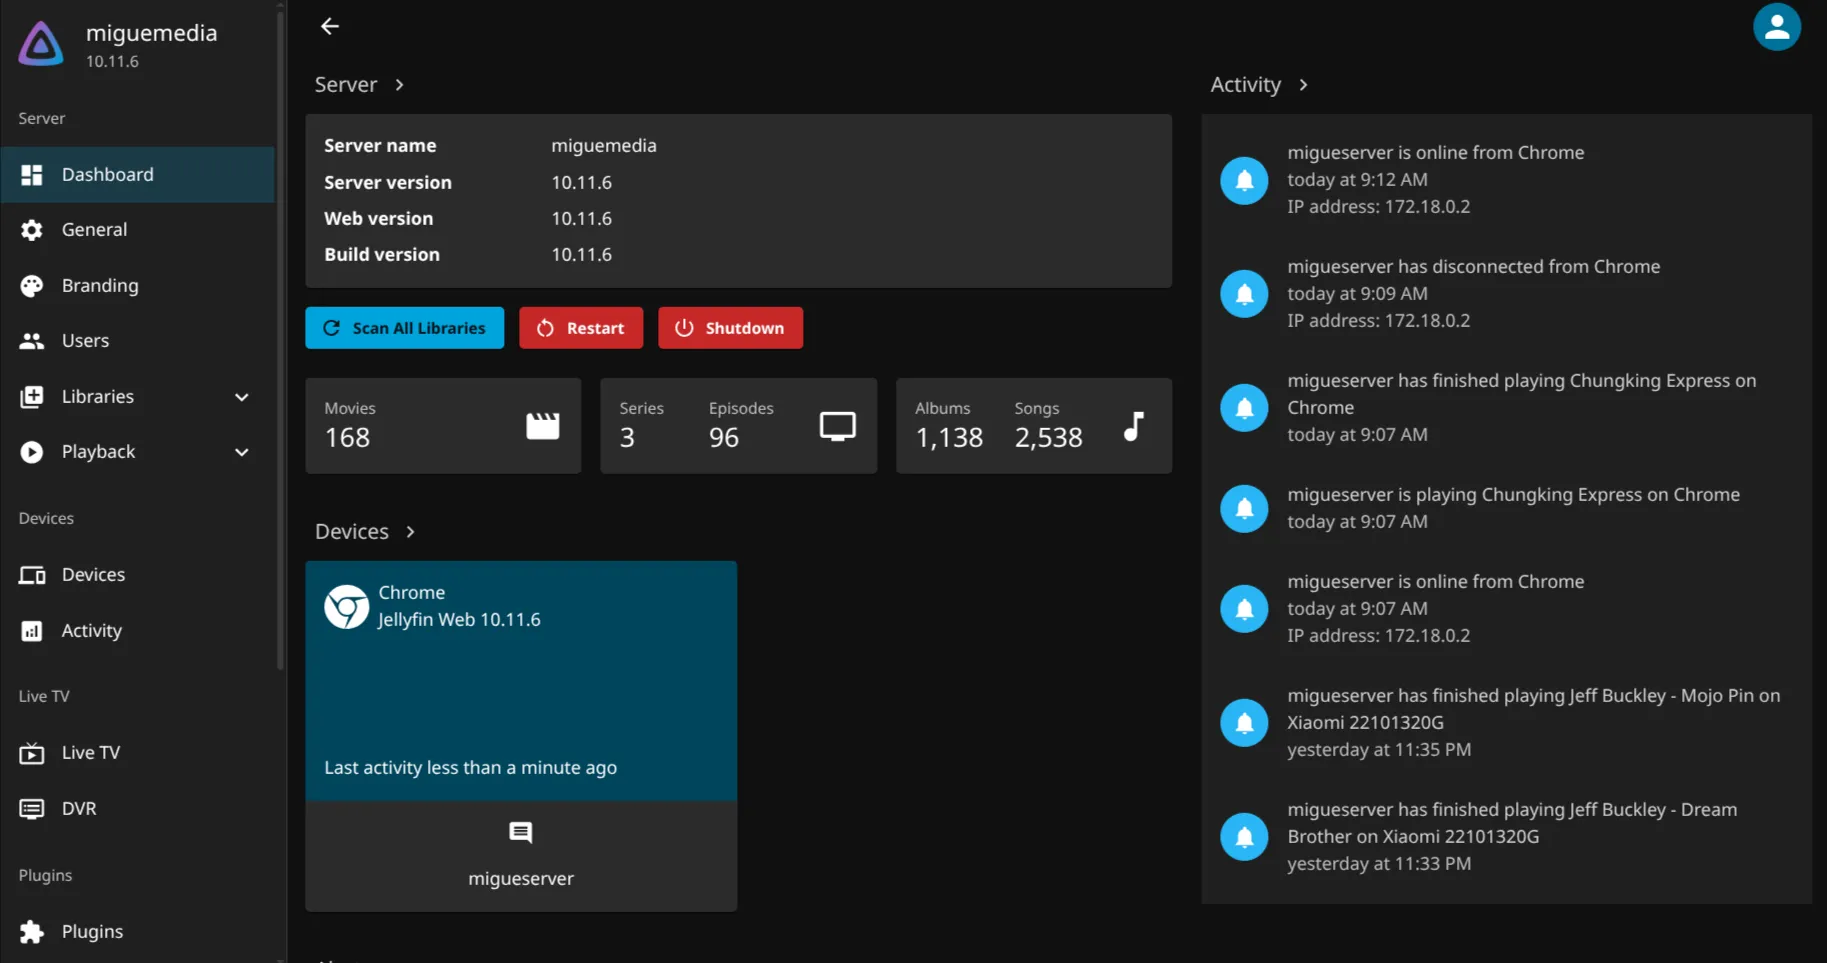Screen dimensions: 1827x963
Task: Click 'migueserver is online from Chrome' 9:12 entry
Action: (x=1435, y=153)
